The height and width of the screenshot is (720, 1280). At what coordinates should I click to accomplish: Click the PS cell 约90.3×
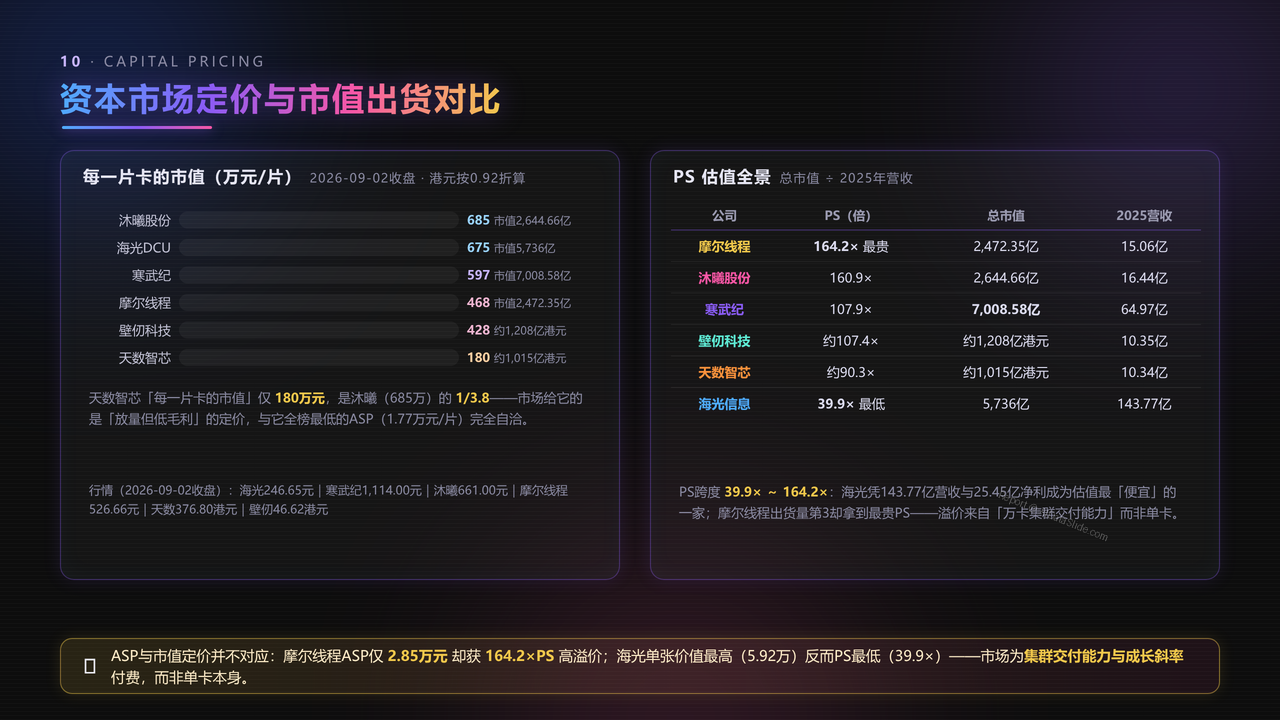851,373
